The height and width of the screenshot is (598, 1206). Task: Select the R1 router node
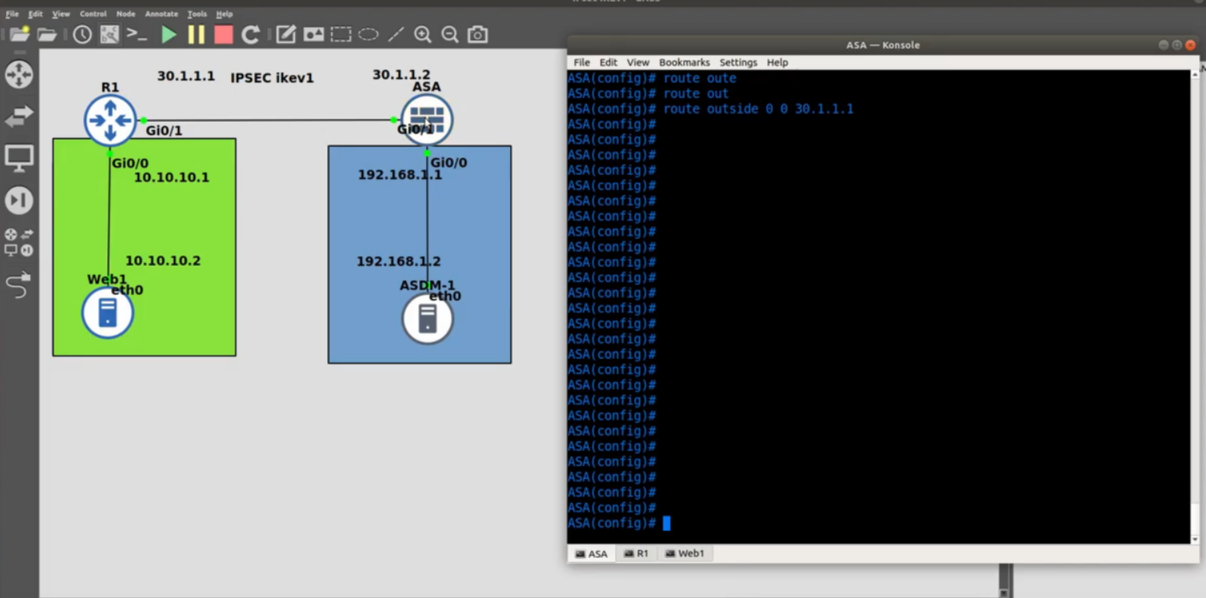click(110, 120)
